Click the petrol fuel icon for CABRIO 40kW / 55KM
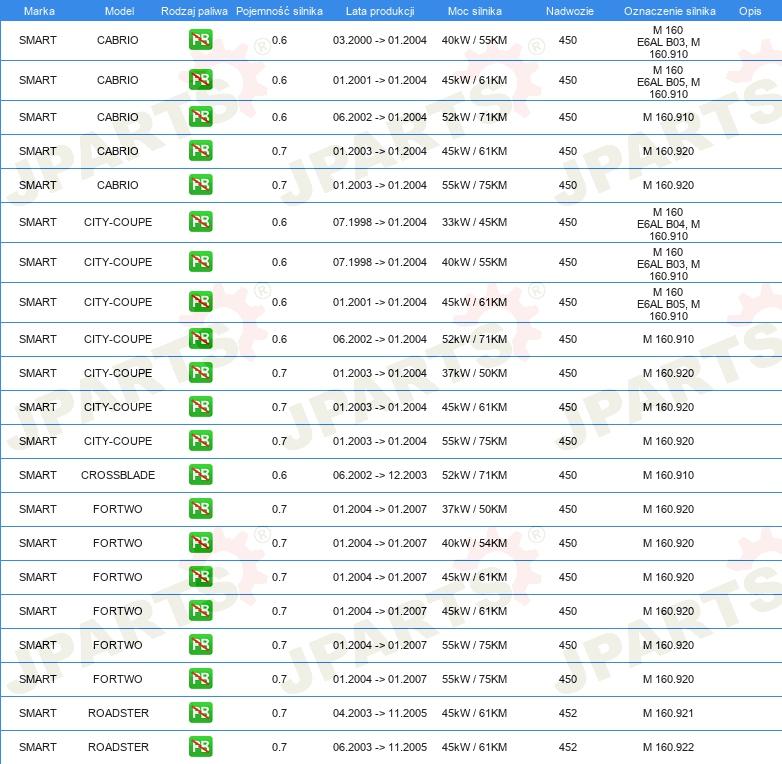Image resolution: width=782 pixels, height=764 pixels. (200, 40)
